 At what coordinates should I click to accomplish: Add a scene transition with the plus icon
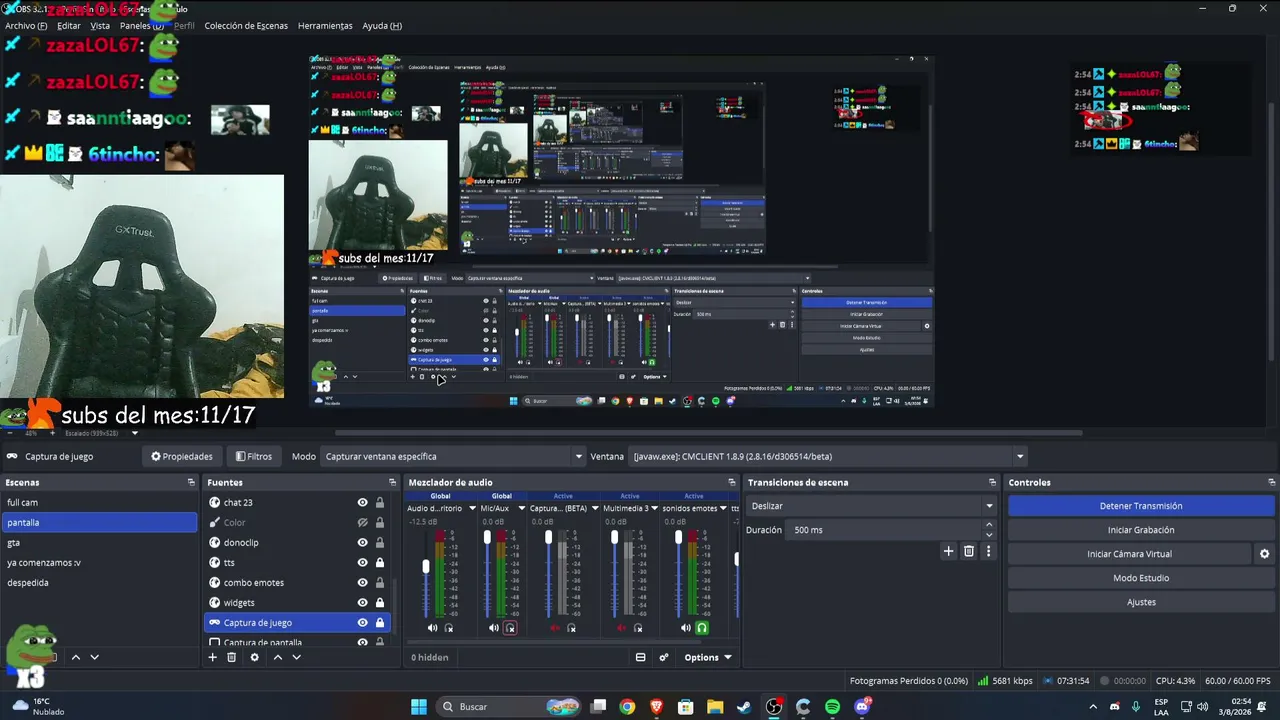pos(948,551)
